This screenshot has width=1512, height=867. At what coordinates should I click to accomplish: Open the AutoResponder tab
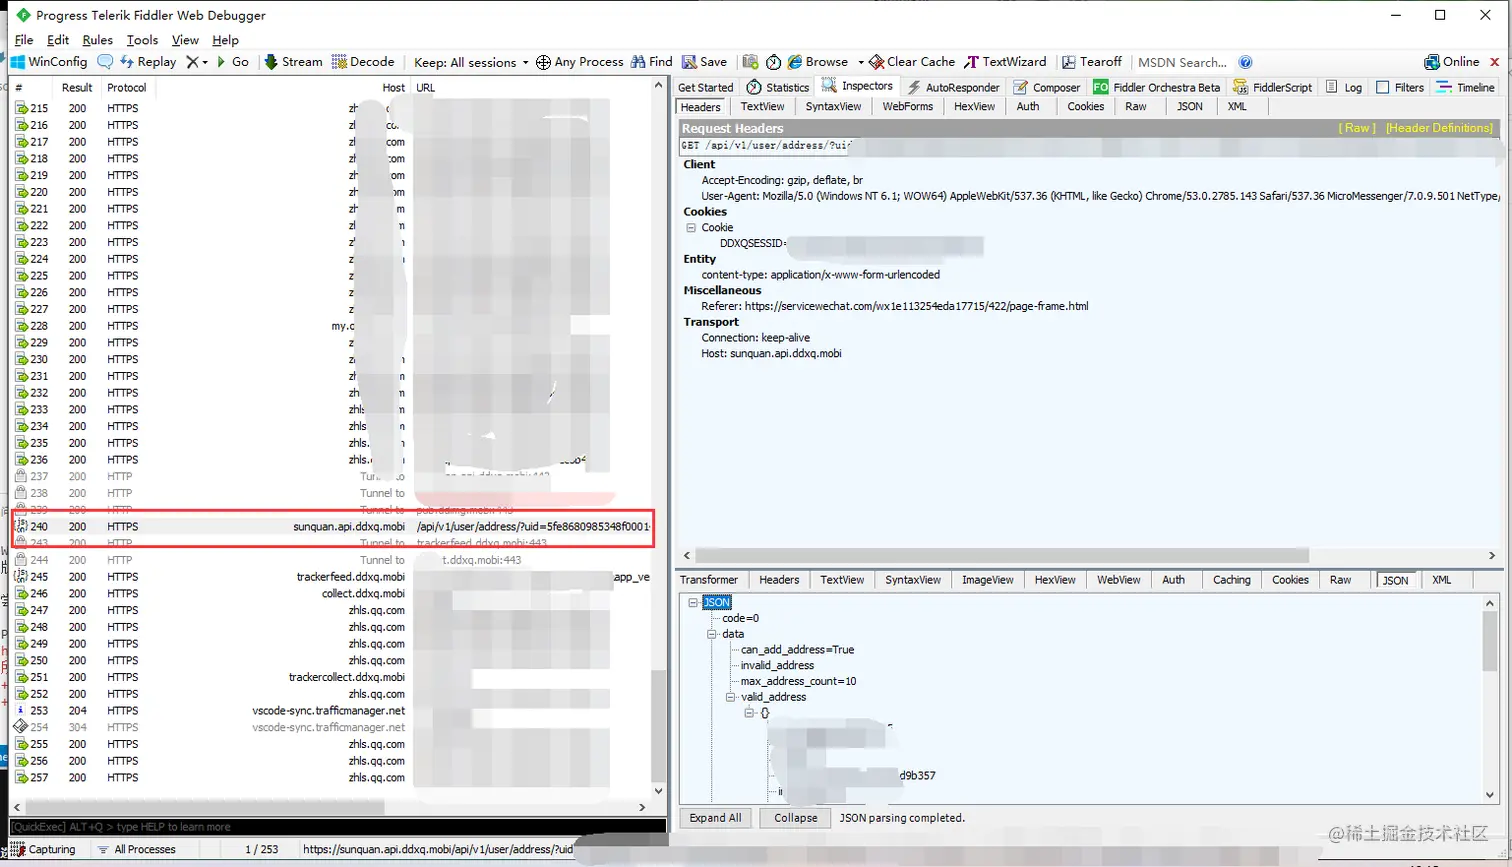[x=953, y=87]
